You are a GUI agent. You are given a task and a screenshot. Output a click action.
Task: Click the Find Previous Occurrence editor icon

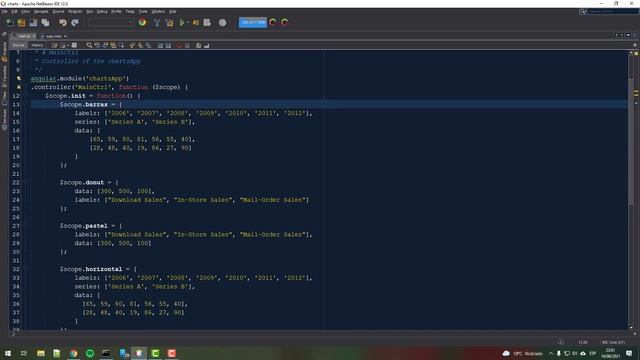click(x=97, y=45)
